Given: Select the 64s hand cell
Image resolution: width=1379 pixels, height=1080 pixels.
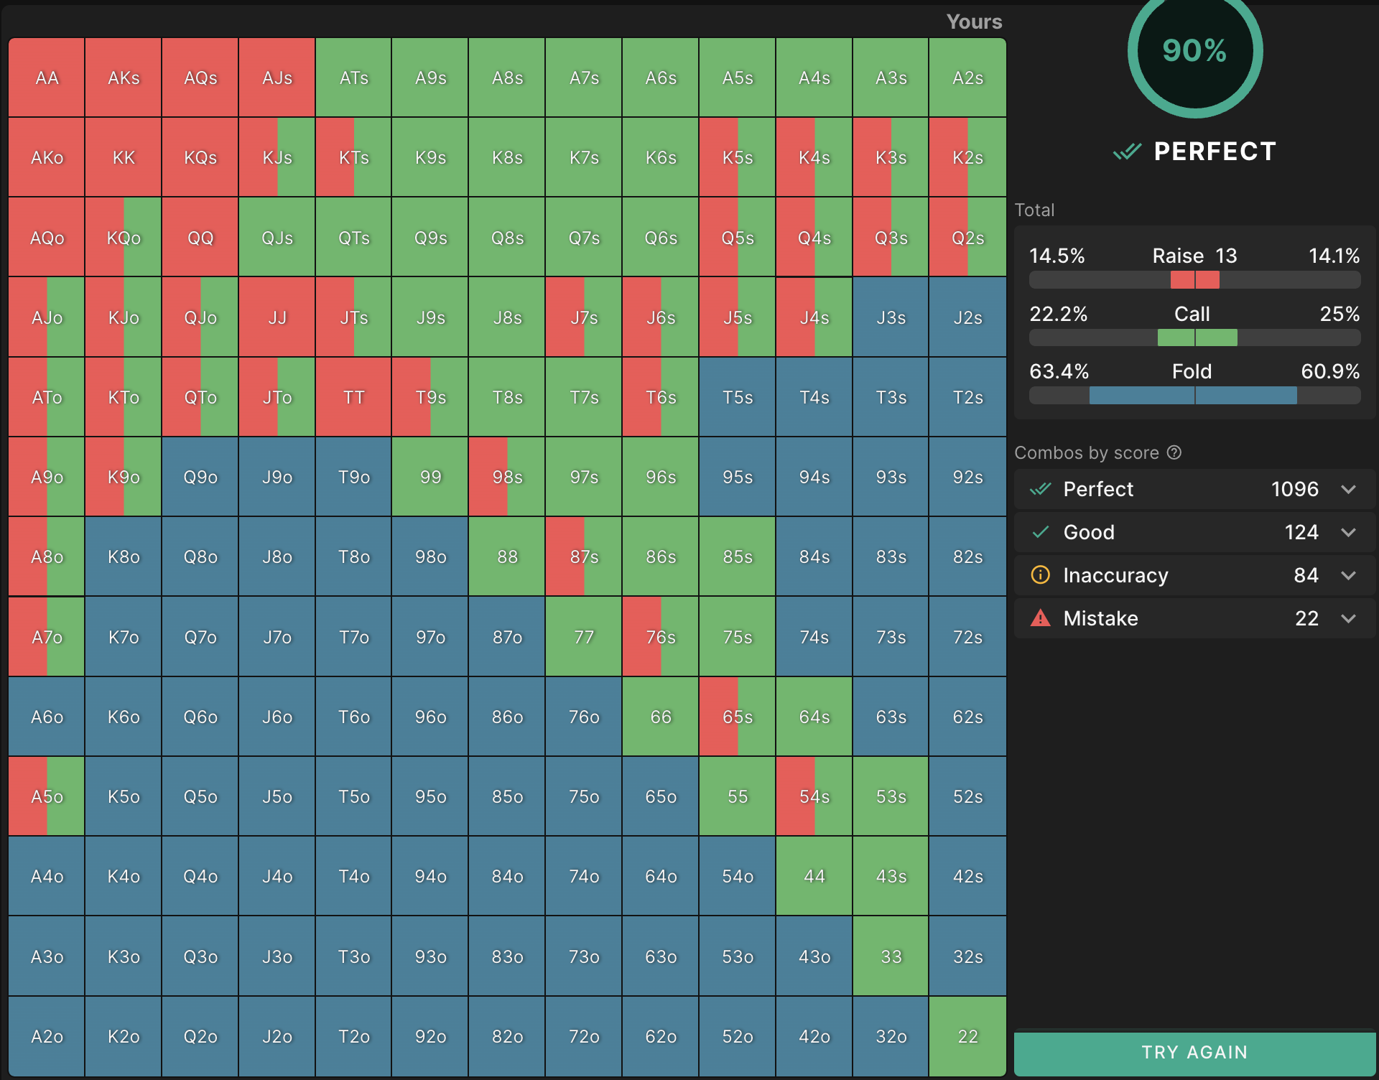Looking at the screenshot, I should pyautogui.click(x=814, y=717).
